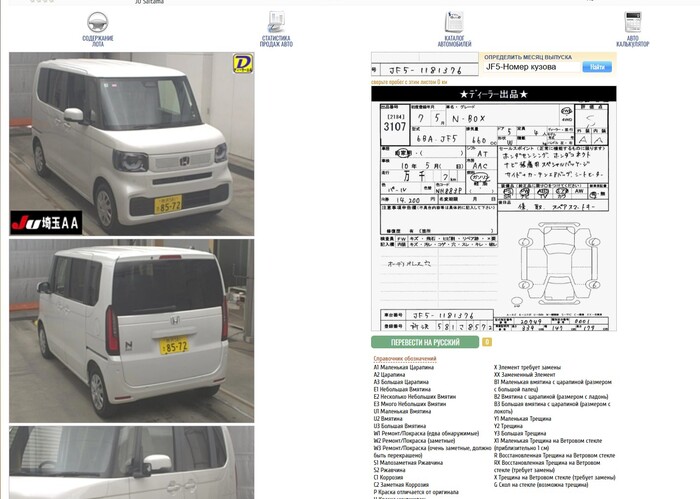Open the 'Авто калькулятор' calculator icon
700x499 pixels.
tap(632, 21)
